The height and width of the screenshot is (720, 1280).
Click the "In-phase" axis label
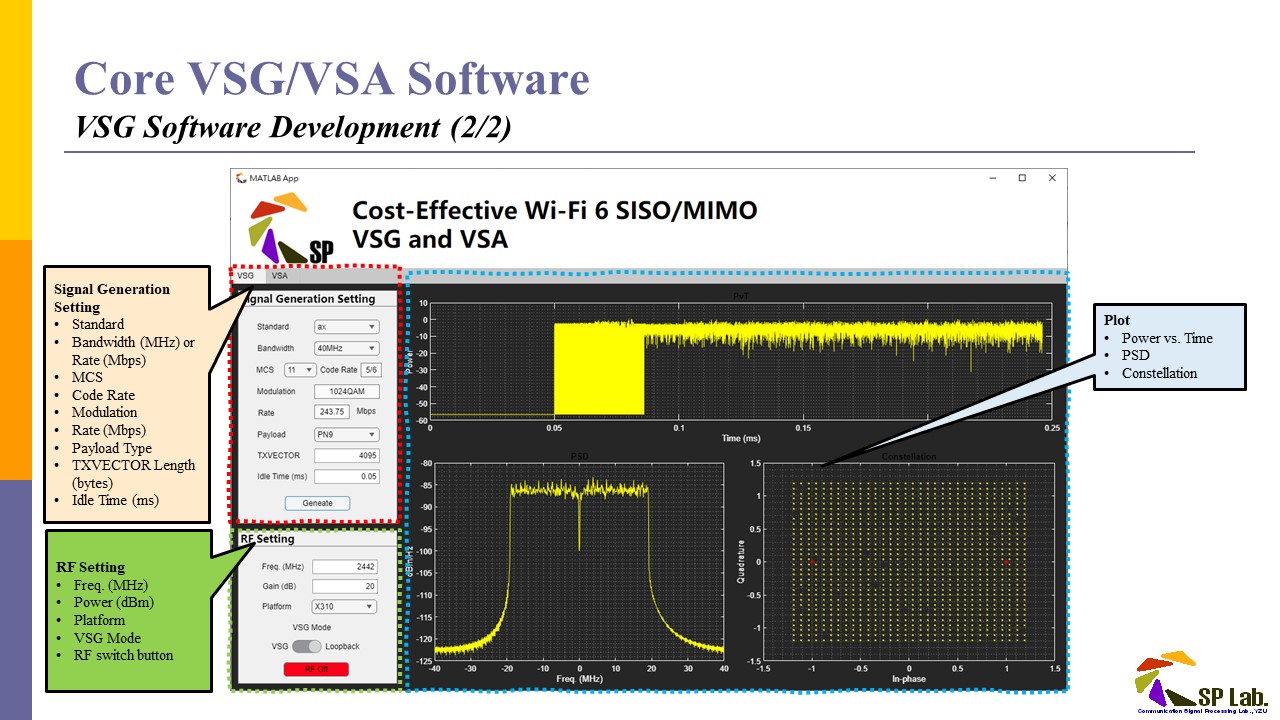909,680
